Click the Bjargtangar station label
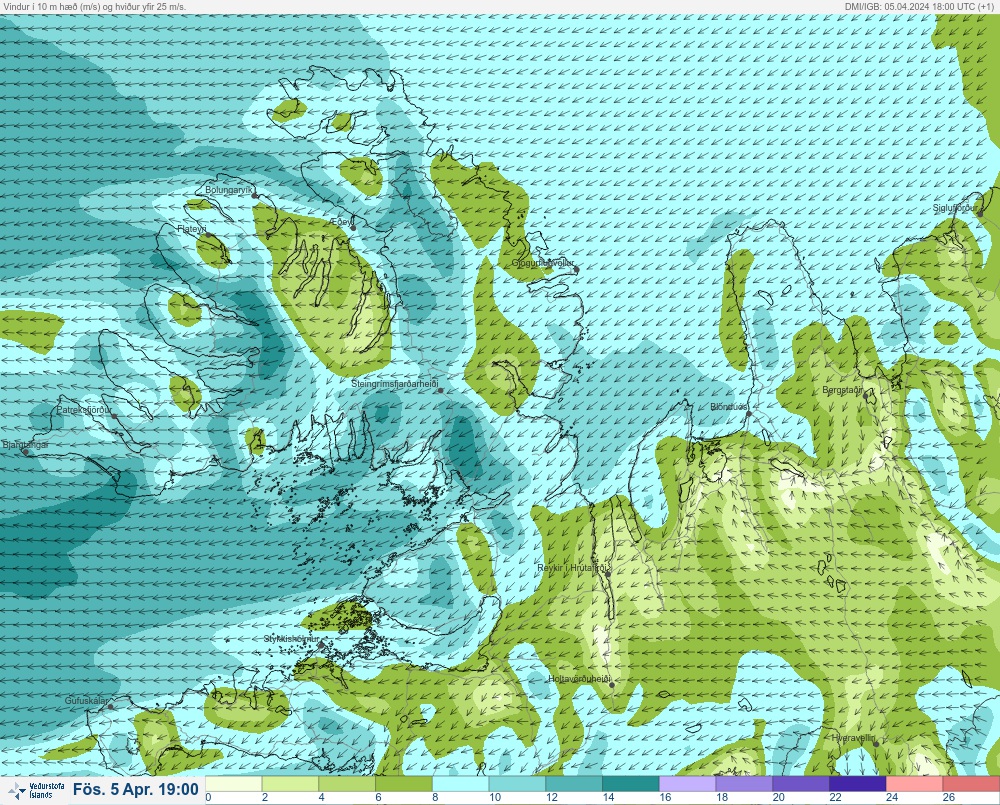The image size is (1000, 805). click(x=26, y=445)
